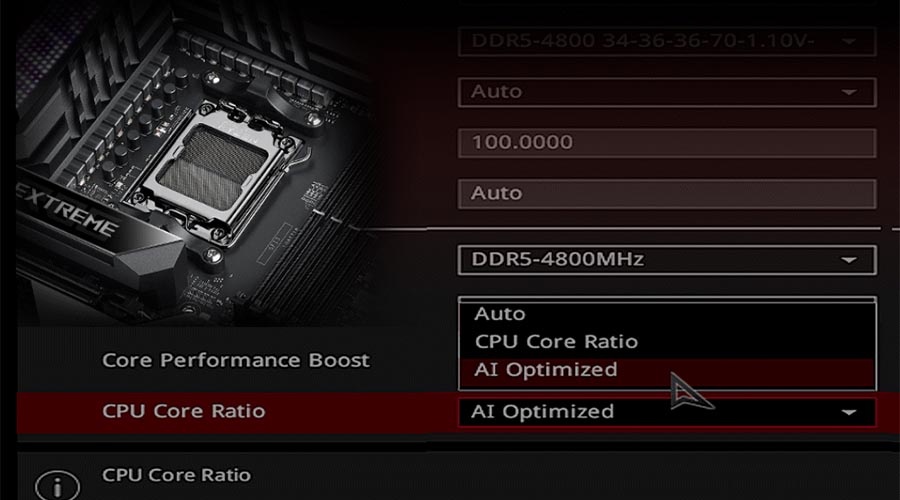Screen dimensions: 900x500
Task: Click the arrow beside AI Optimized value box
Action: 849,412
